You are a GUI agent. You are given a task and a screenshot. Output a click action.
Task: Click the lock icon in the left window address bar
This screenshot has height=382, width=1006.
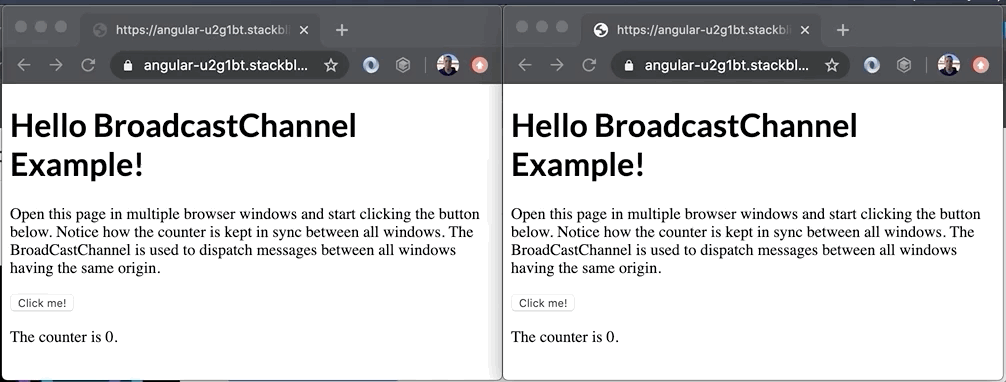[128, 65]
